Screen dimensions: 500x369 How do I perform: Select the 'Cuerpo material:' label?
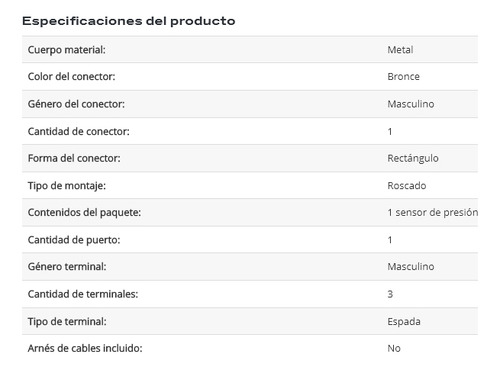[x=67, y=50]
